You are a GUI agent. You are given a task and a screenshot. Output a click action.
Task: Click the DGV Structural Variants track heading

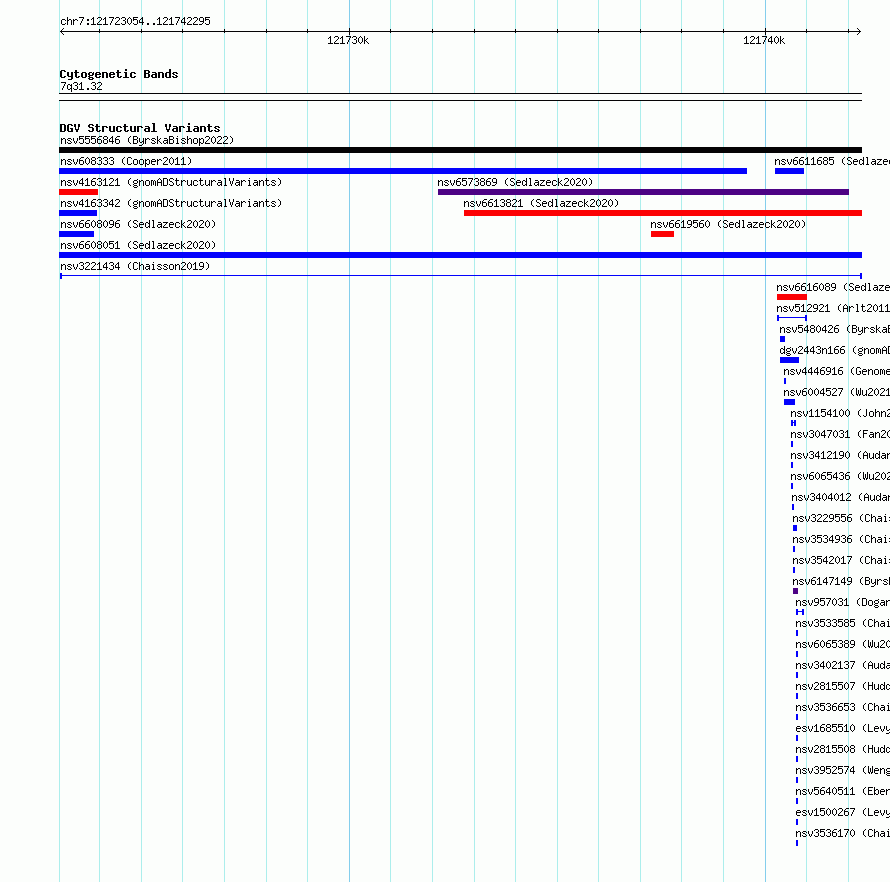pos(140,128)
